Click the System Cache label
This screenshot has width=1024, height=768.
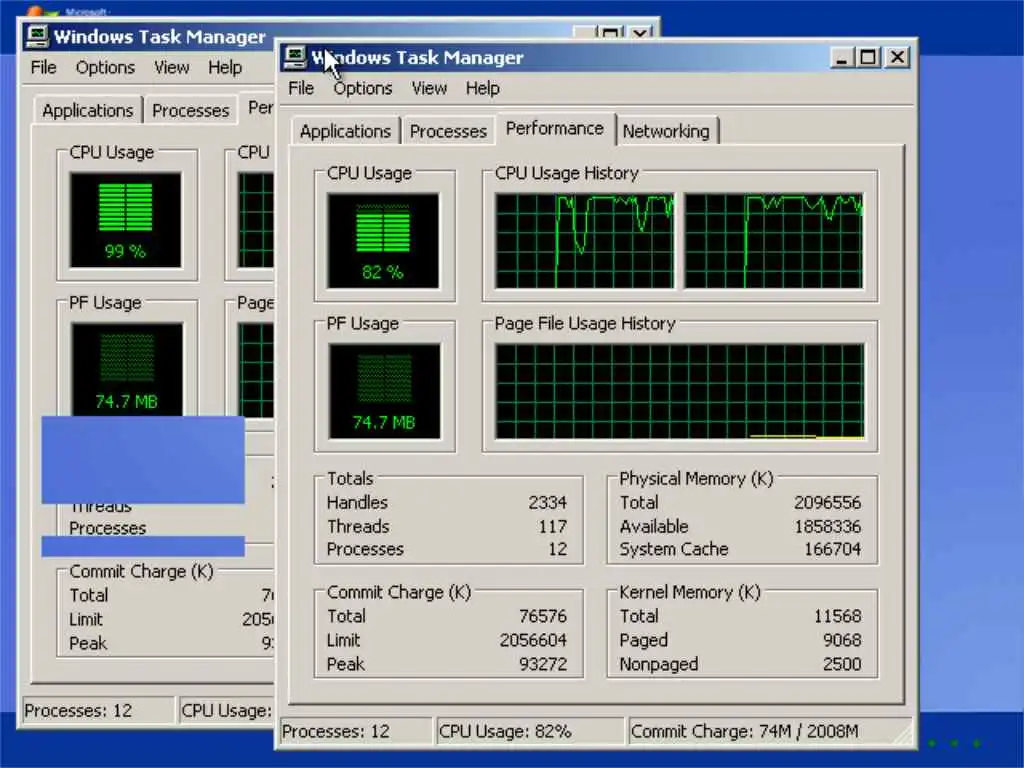674,549
